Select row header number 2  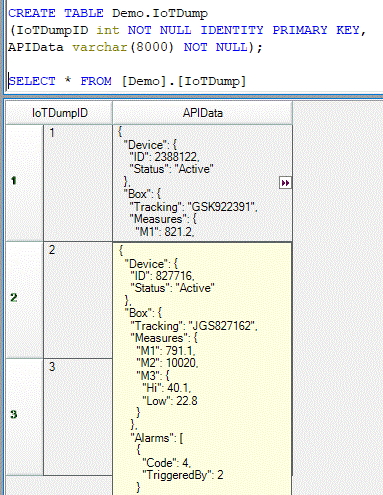coord(24,300)
